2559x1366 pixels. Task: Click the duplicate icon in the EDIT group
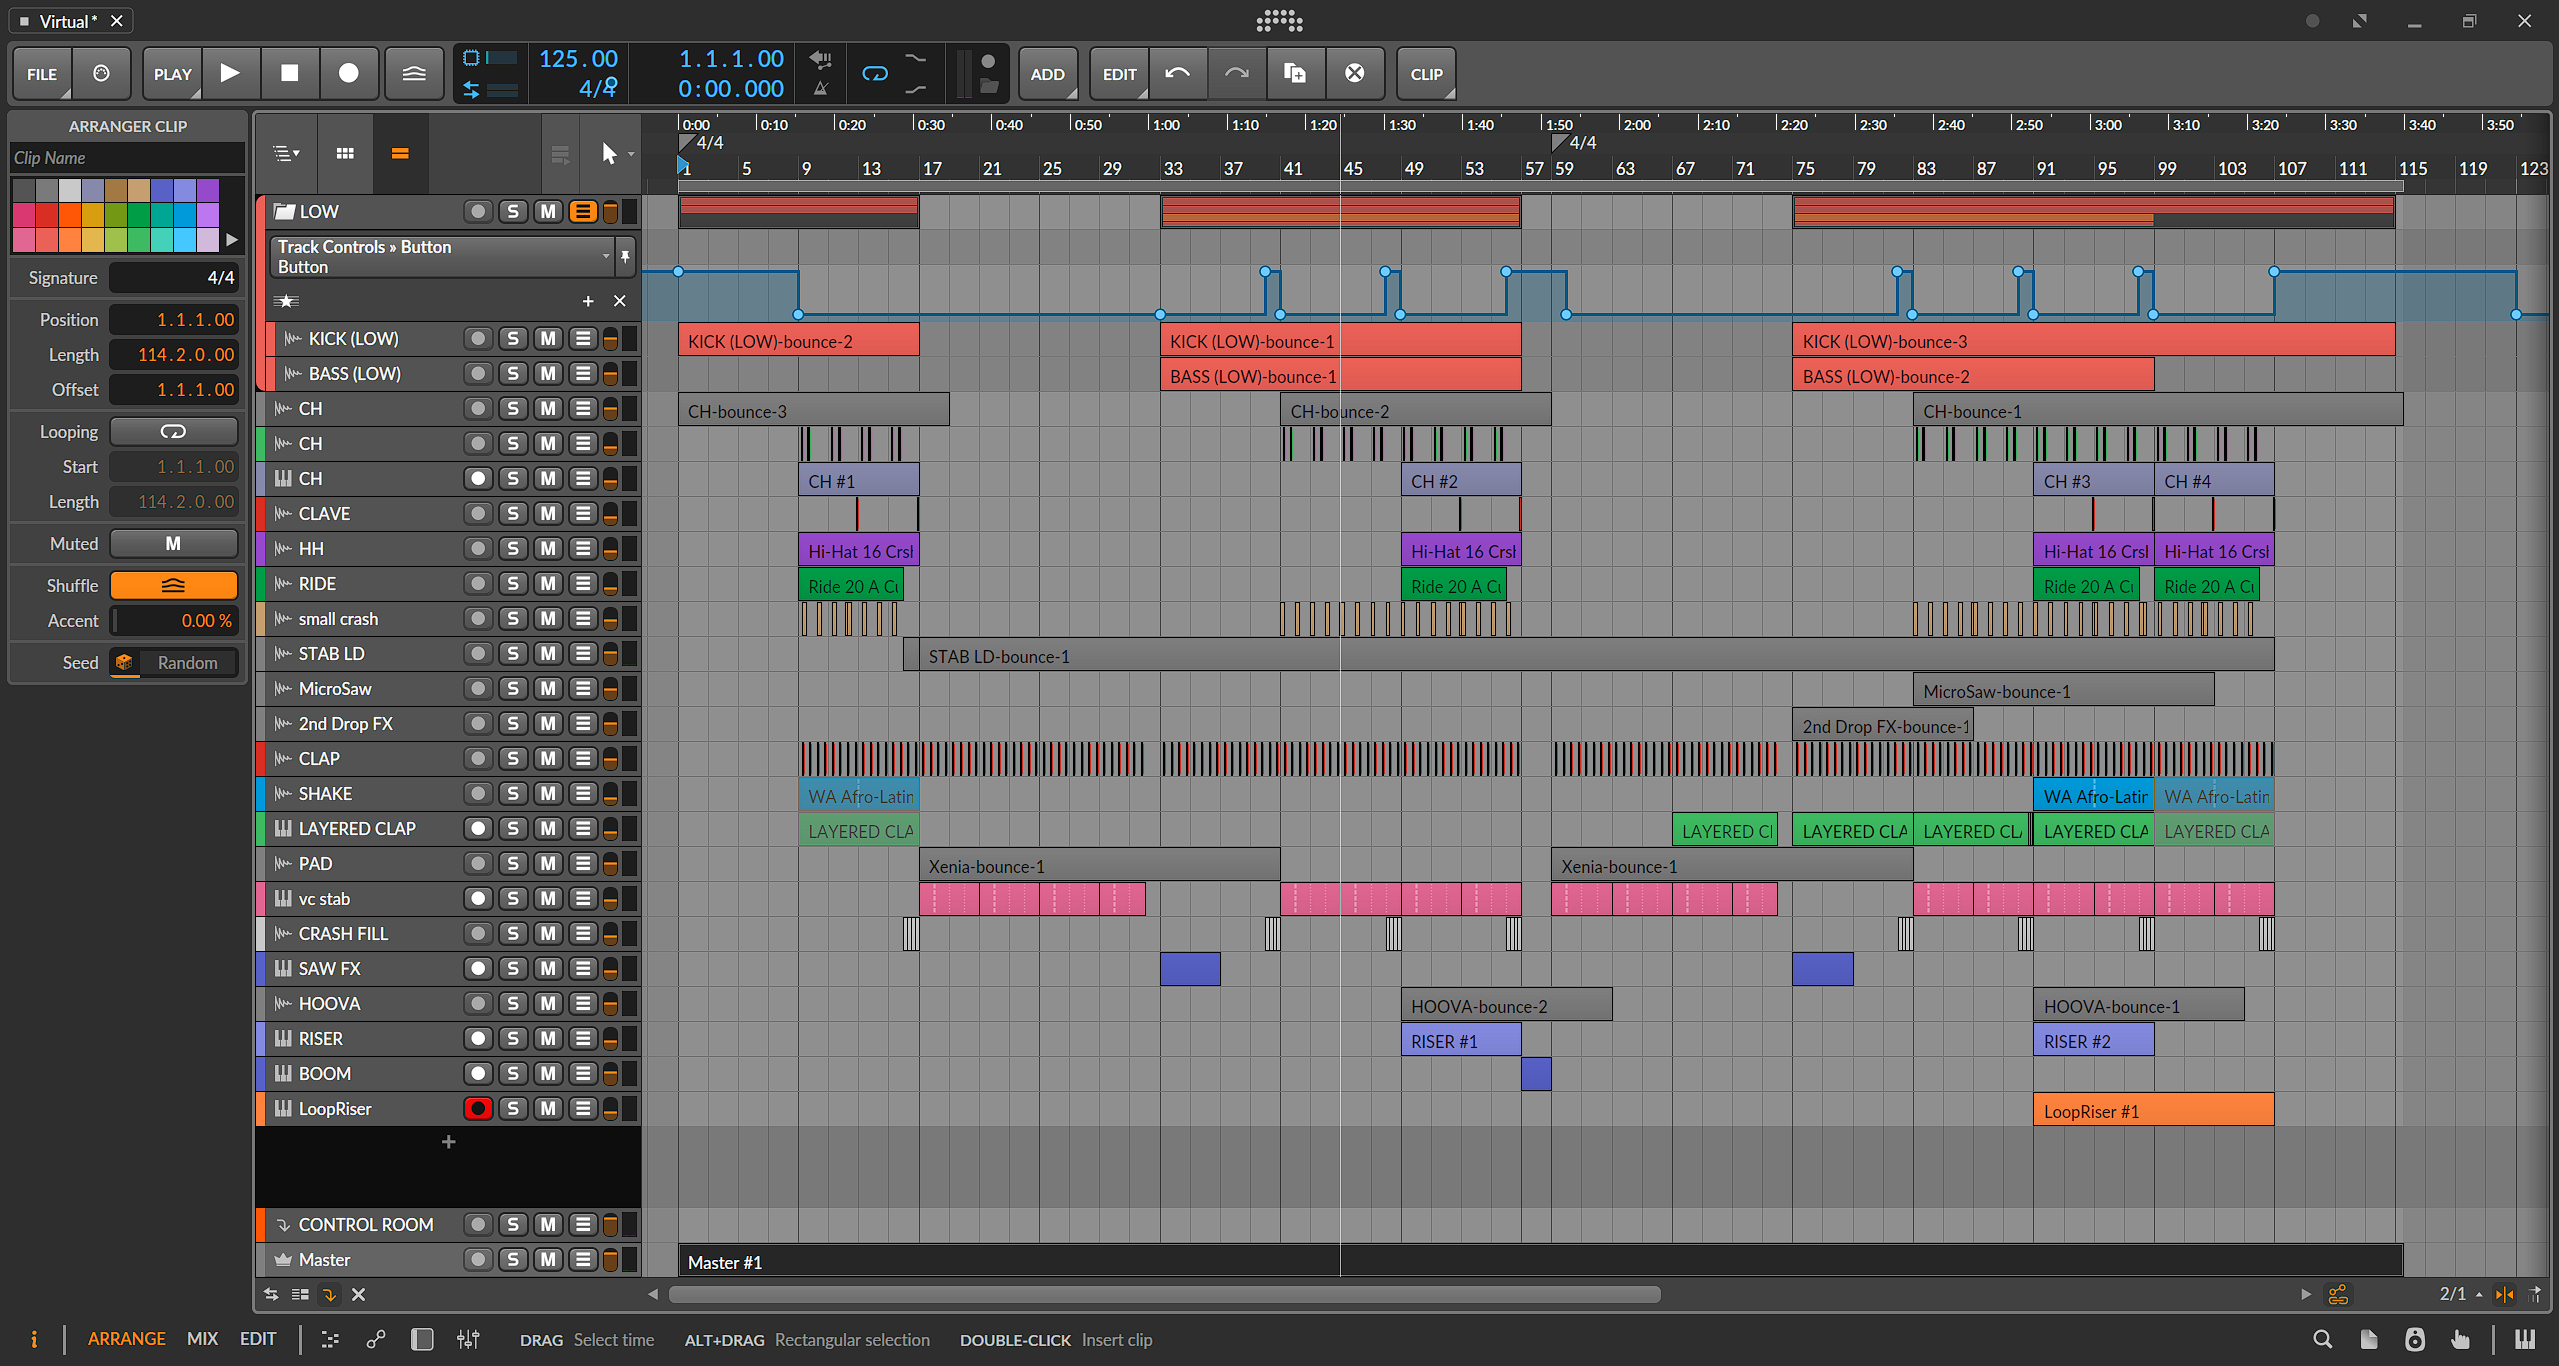tap(1295, 73)
